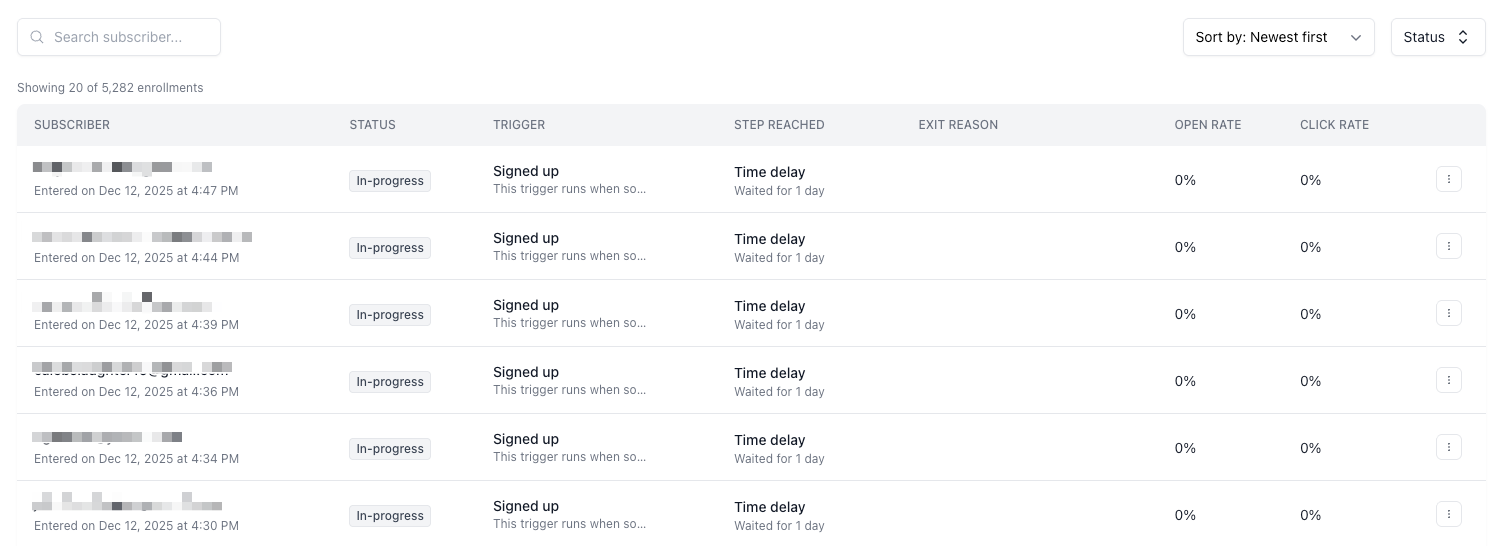Focus the Search subscriber input field
This screenshot has width=1495, height=546.
[x=130, y=37]
